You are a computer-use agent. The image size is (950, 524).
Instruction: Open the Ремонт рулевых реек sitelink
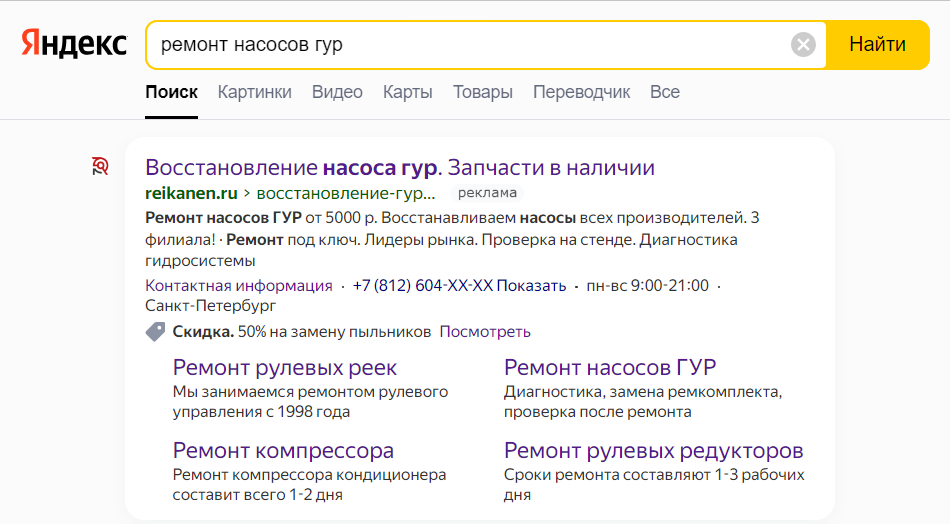(285, 367)
